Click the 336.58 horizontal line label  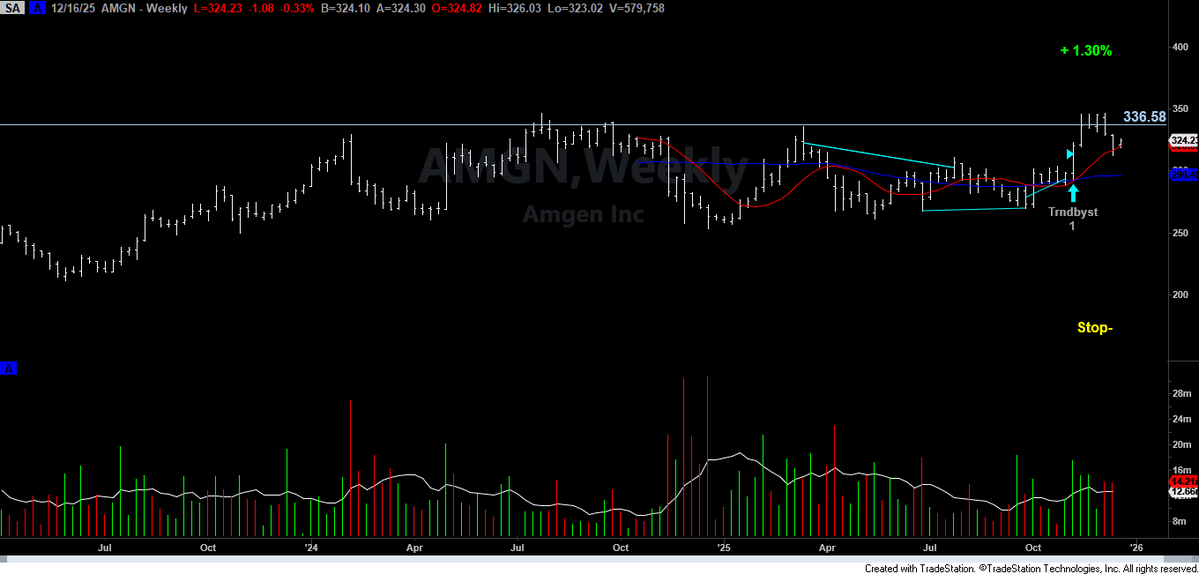tap(1145, 117)
